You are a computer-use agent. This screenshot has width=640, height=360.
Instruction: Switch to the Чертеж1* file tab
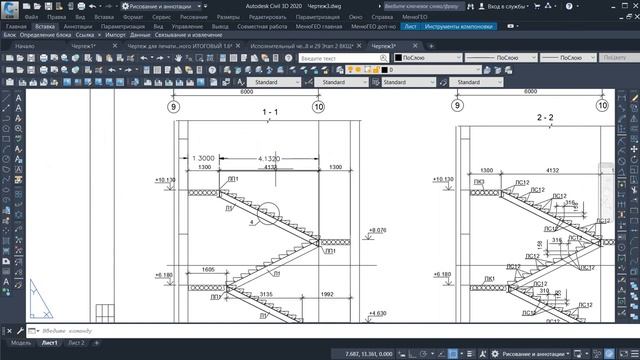coord(83,46)
